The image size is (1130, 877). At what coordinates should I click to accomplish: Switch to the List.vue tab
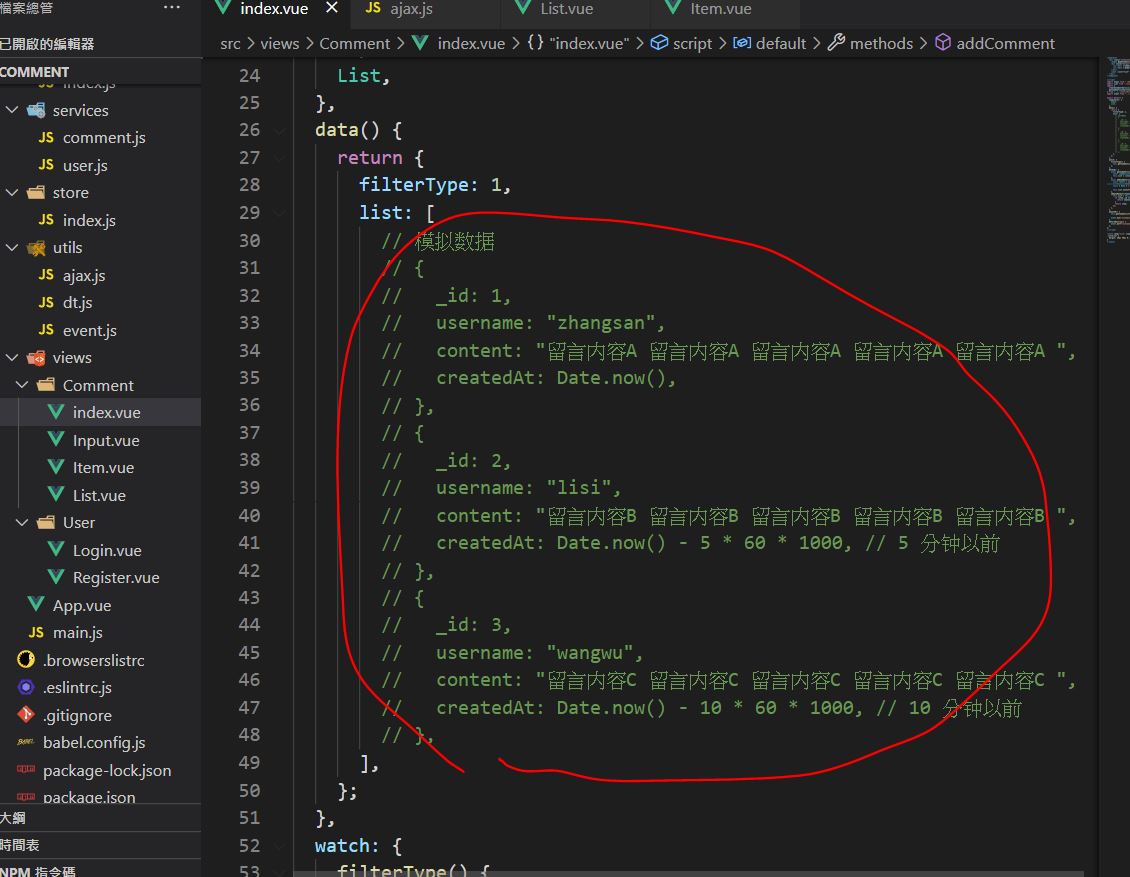pos(566,9)
